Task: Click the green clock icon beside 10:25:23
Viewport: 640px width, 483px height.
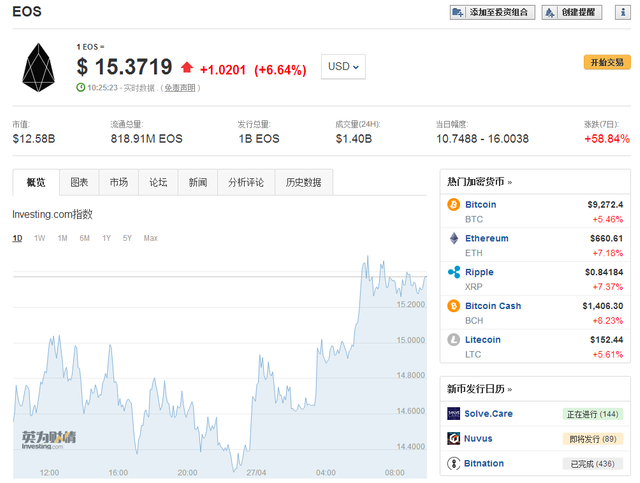Action: [80, 87]
